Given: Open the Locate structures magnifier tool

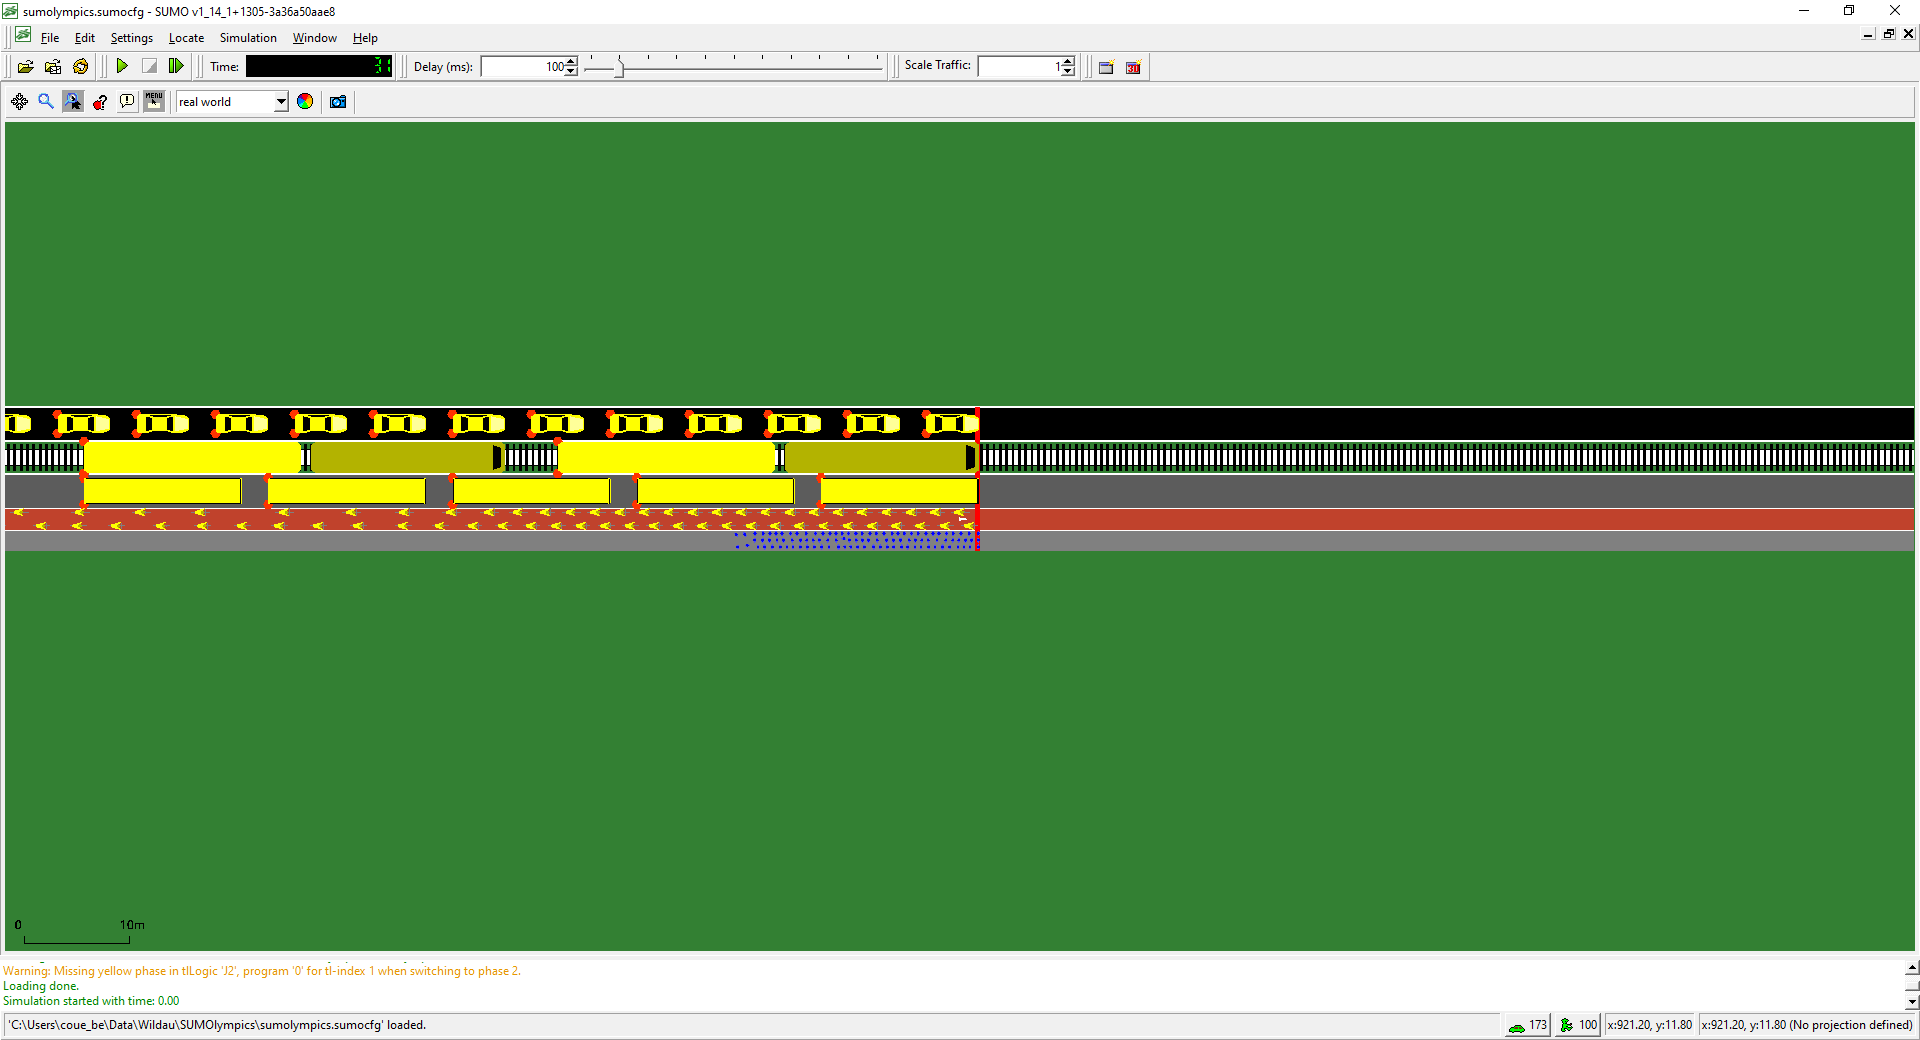Looking at the screenshot, I should [46, 102].
